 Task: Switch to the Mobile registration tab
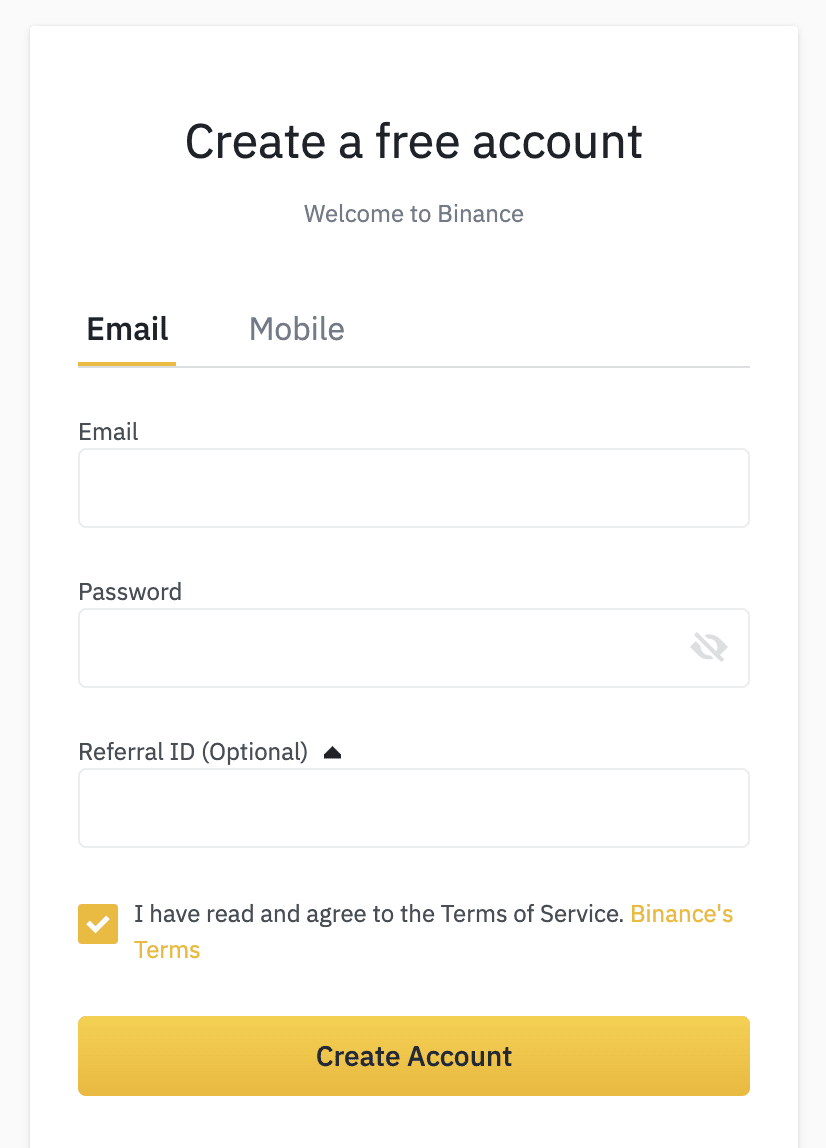(297, 329)
